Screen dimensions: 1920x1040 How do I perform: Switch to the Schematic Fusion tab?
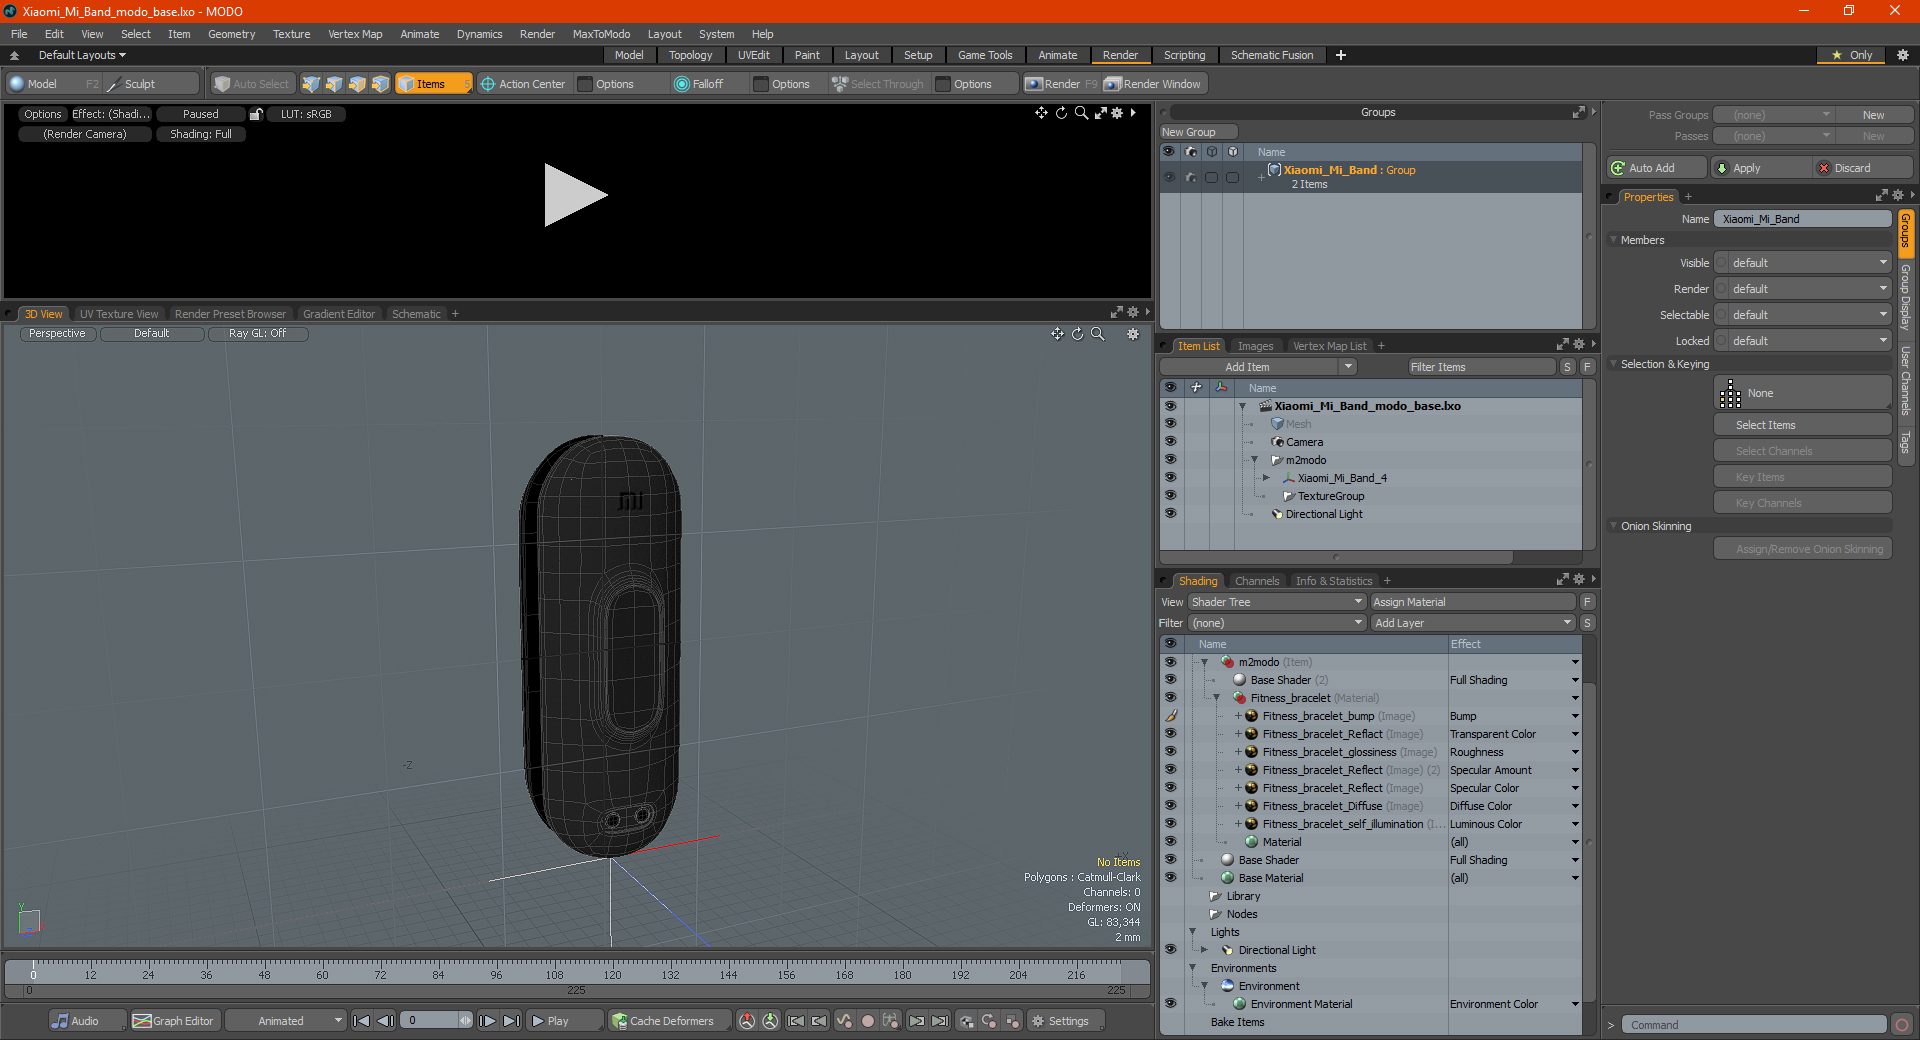point(1272,55)
